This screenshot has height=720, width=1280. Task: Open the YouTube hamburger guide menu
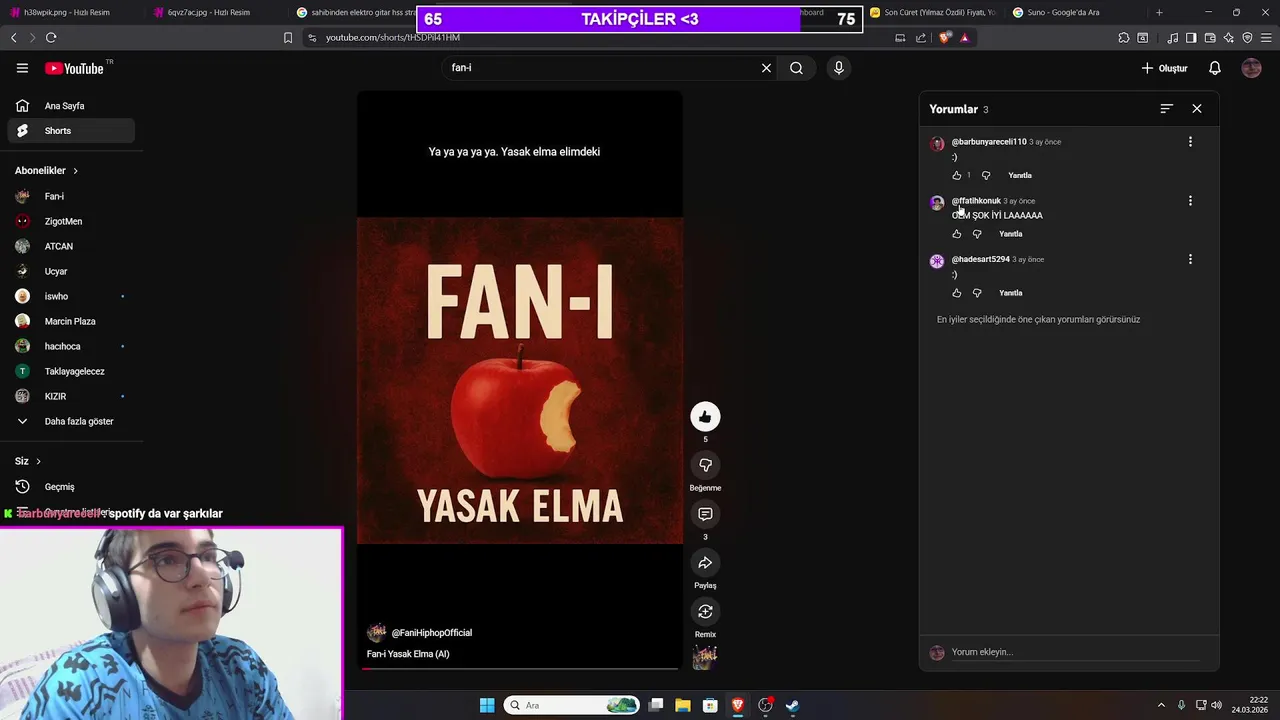click(x=22, y=68)
